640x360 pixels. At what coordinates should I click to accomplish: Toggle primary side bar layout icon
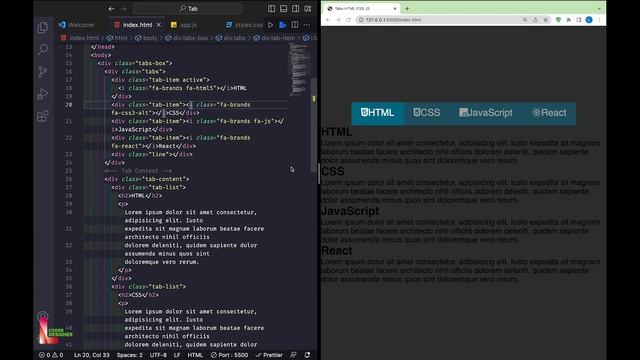point(271,9)
